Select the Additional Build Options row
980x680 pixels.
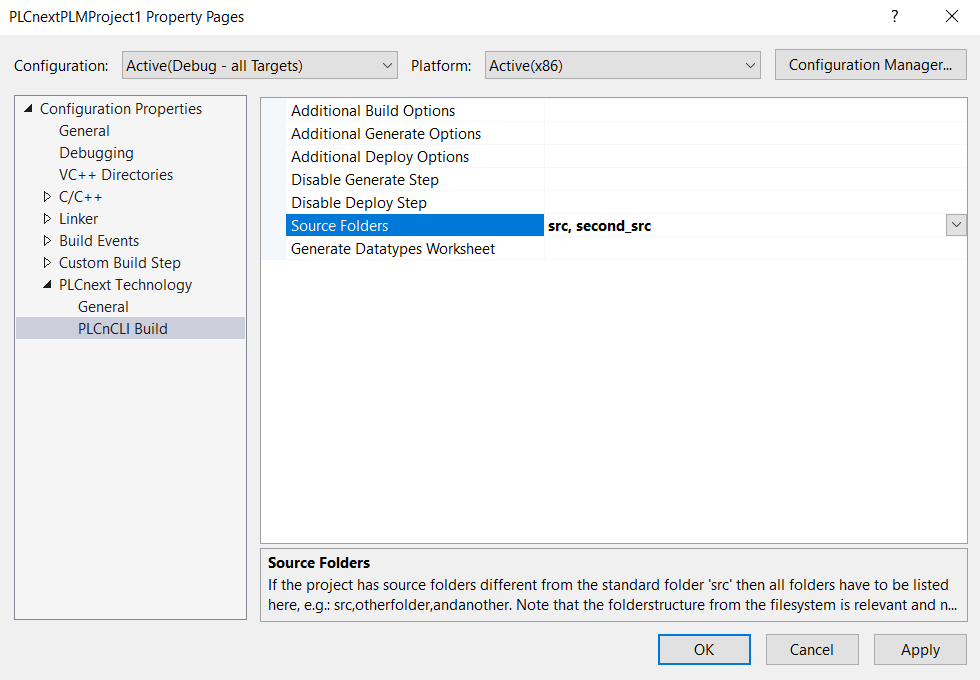click(x=373, y=111)
